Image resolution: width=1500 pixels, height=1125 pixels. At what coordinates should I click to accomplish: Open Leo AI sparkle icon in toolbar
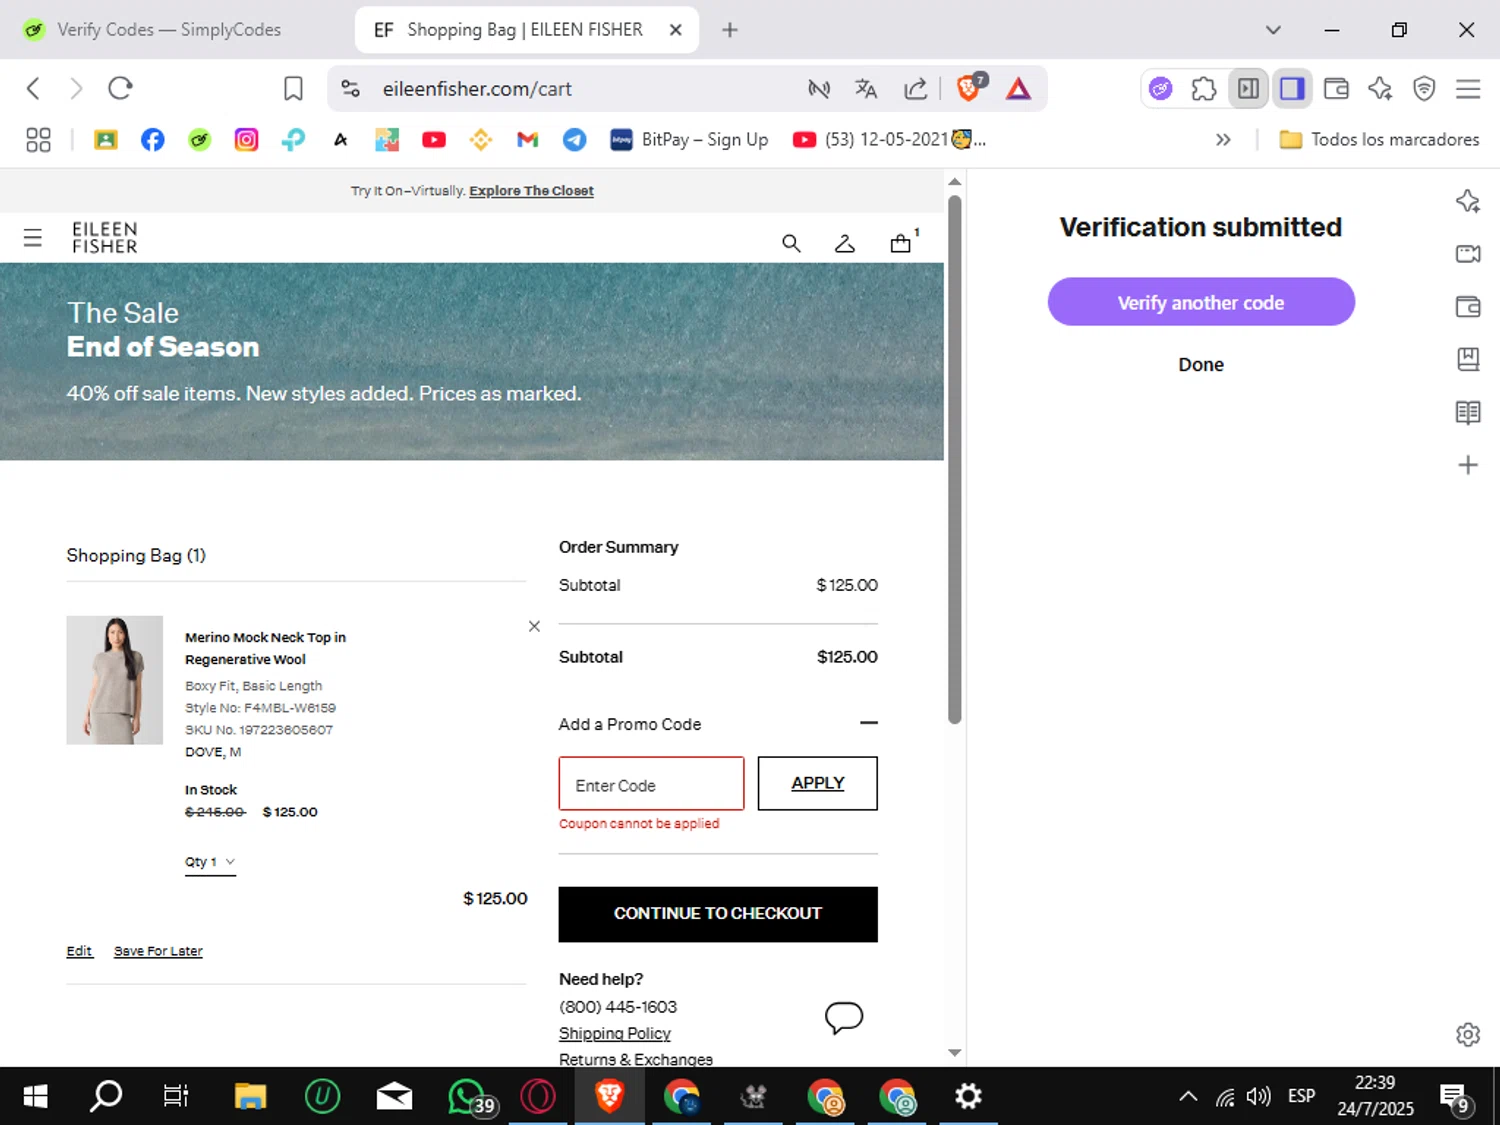1380,89
